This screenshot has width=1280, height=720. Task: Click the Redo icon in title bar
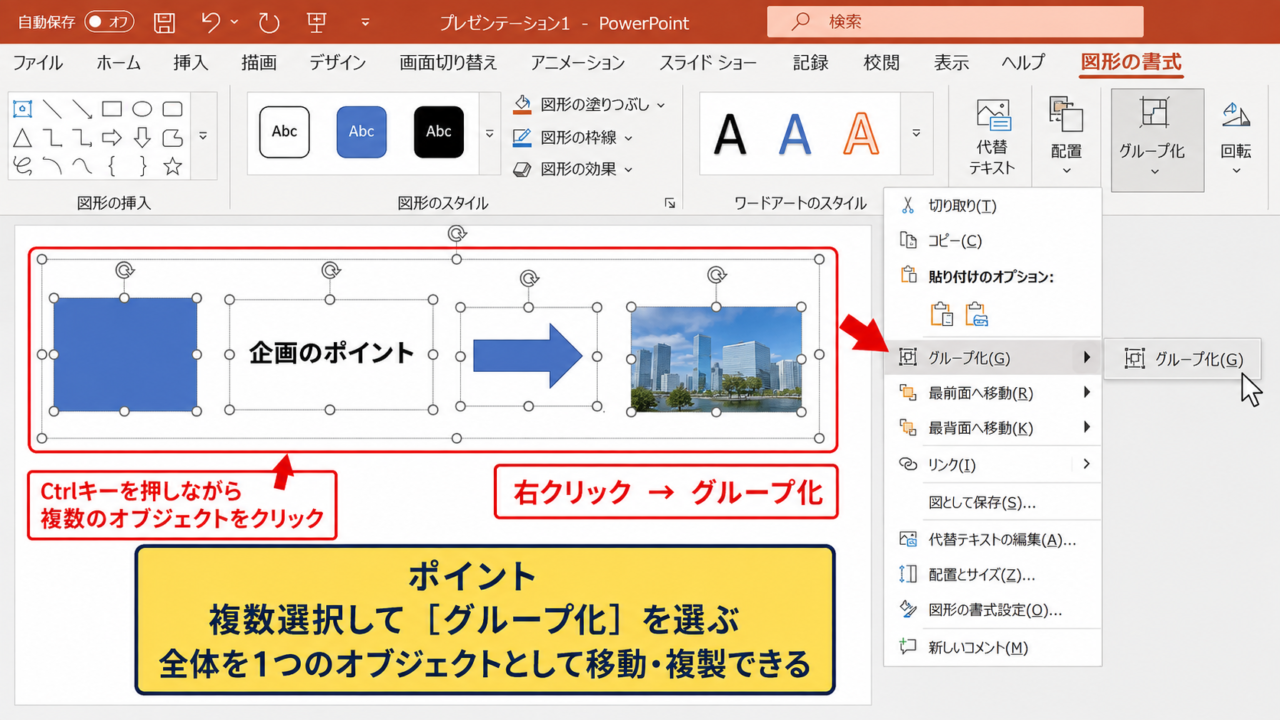click(x=269, y=21)
